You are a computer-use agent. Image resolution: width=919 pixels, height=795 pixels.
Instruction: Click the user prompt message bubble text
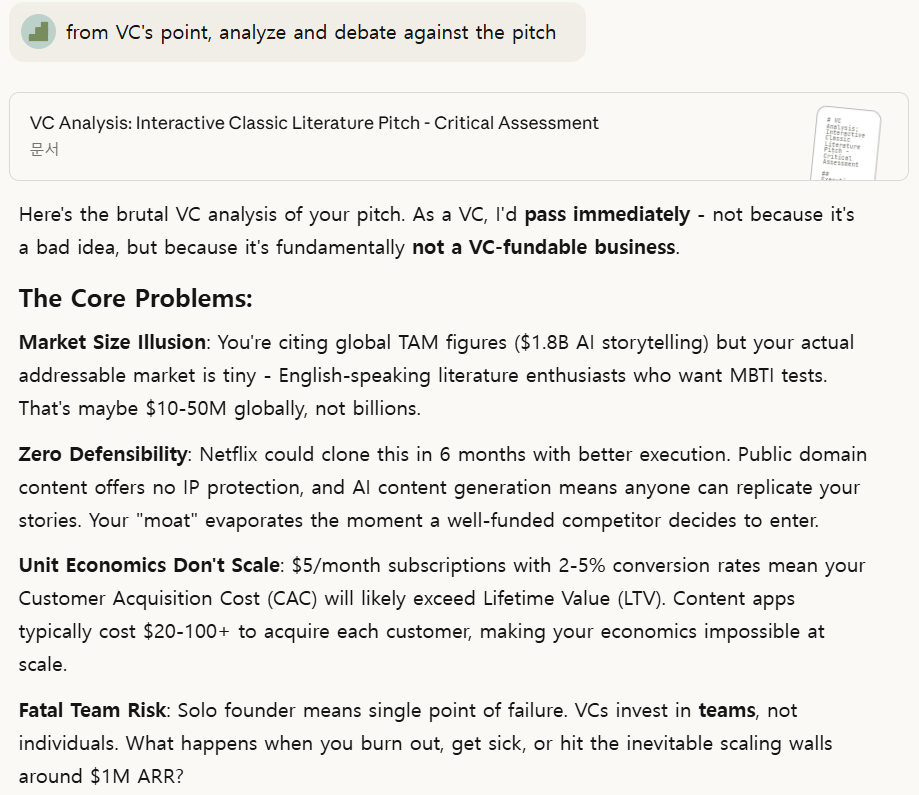310,32
